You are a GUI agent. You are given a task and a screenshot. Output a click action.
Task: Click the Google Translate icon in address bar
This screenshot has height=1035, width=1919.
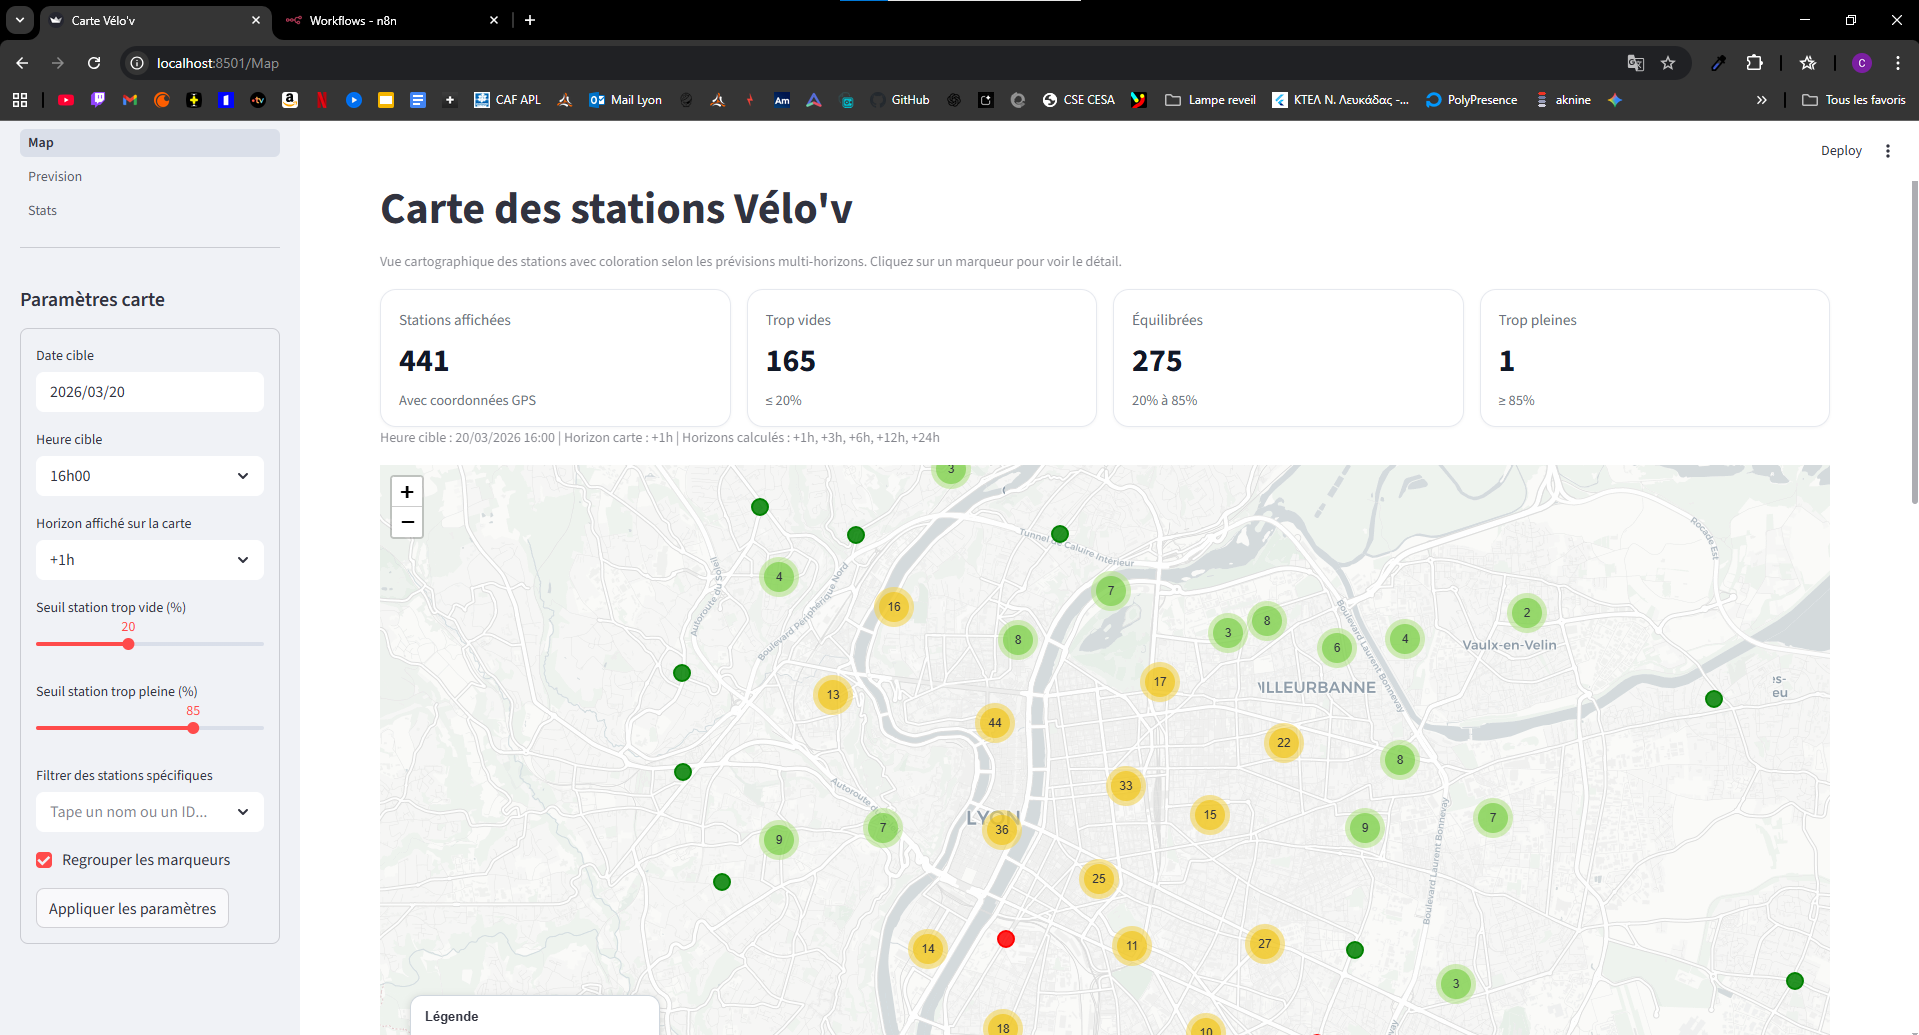pyautogui.click(x=1636, y=63)
